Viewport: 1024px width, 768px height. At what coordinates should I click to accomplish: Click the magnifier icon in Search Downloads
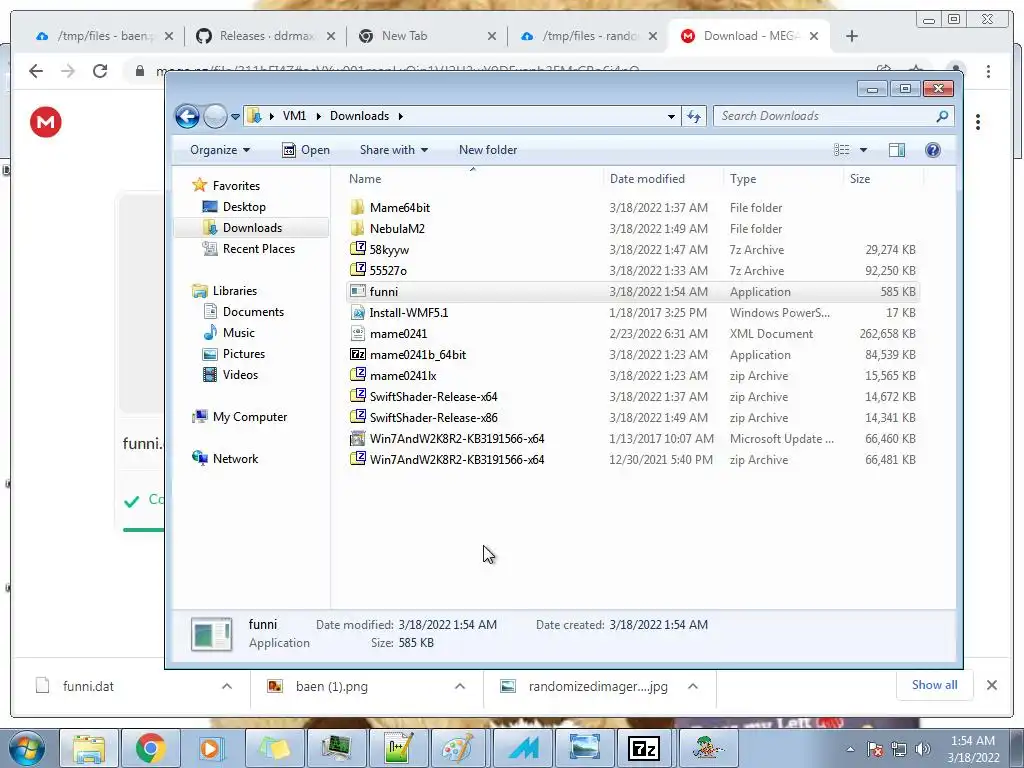pos(942,116)
